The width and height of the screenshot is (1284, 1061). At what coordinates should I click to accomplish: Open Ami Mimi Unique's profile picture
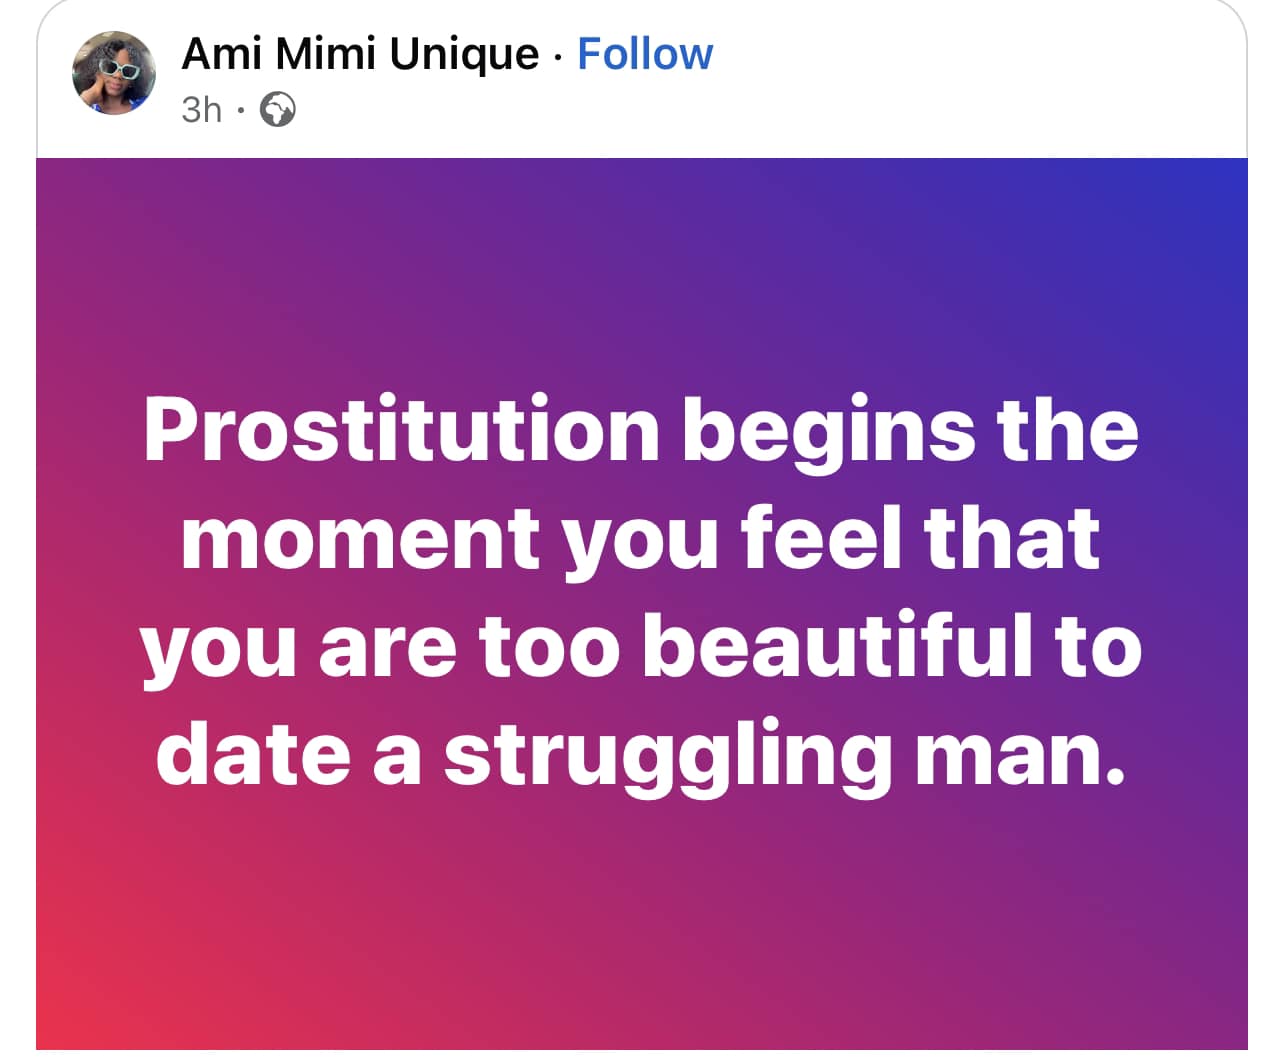pyautogui.click(x=114, y=73)
